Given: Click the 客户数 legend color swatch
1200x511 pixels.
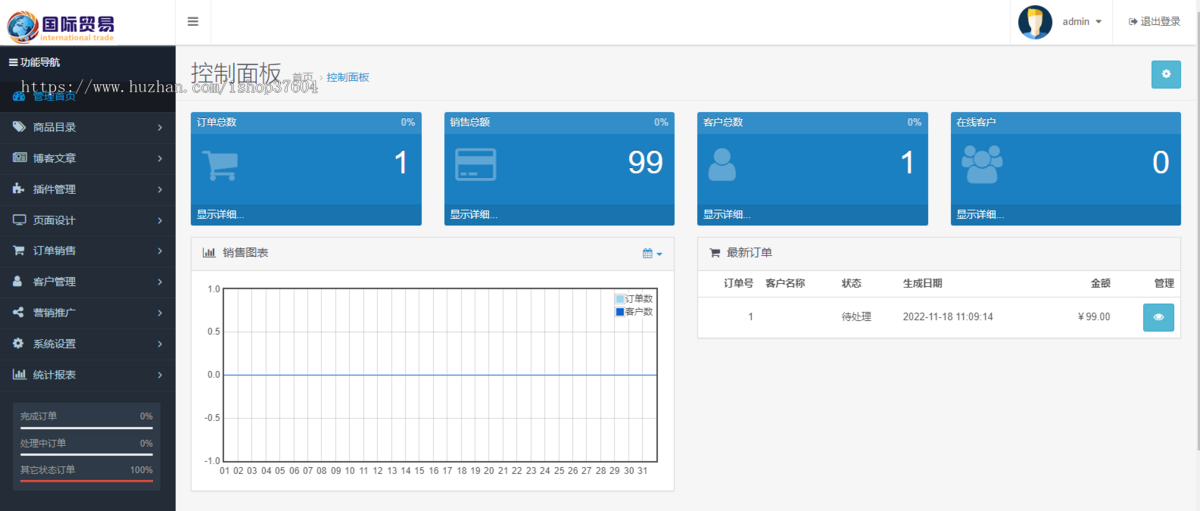Looking at the screenshot, I should (x=620, y=312).
